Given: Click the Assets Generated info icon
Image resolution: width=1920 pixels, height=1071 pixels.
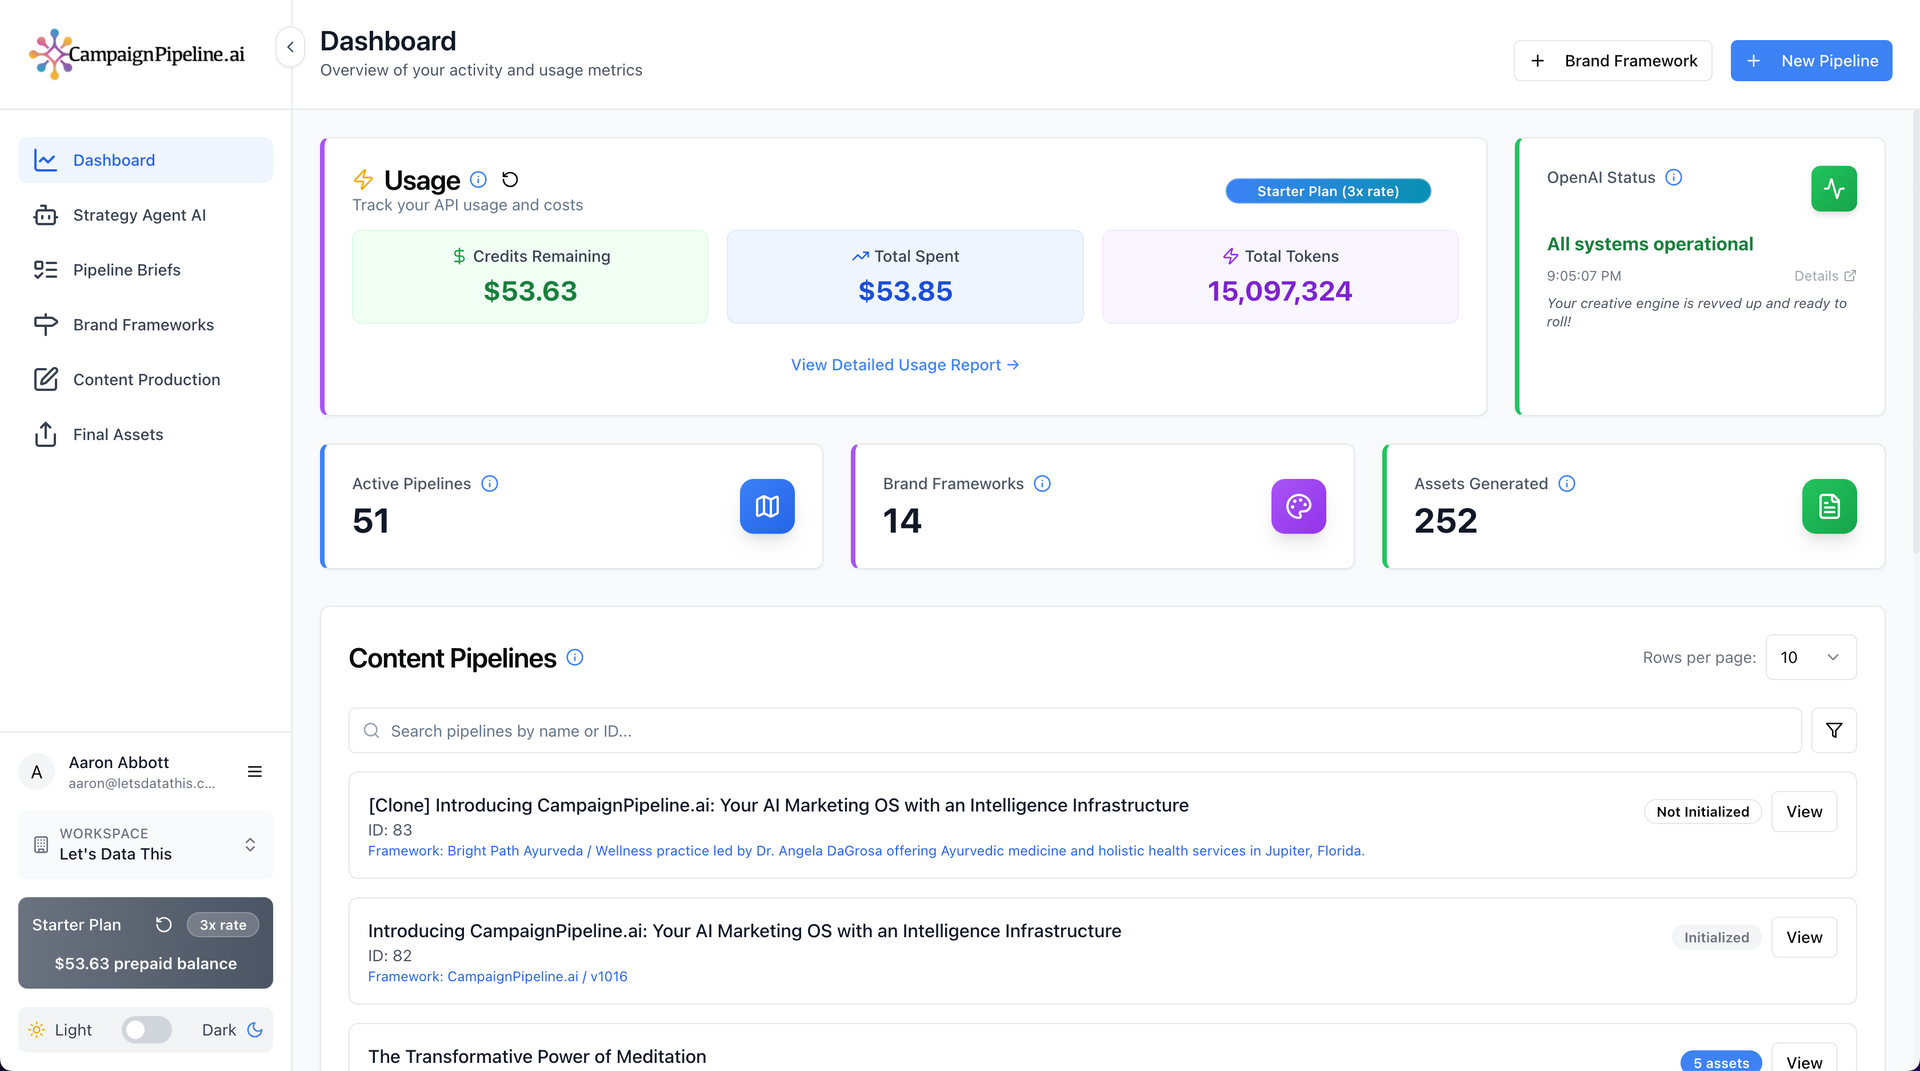Looking at the screenshot, I should click(x=1567, y=484).
